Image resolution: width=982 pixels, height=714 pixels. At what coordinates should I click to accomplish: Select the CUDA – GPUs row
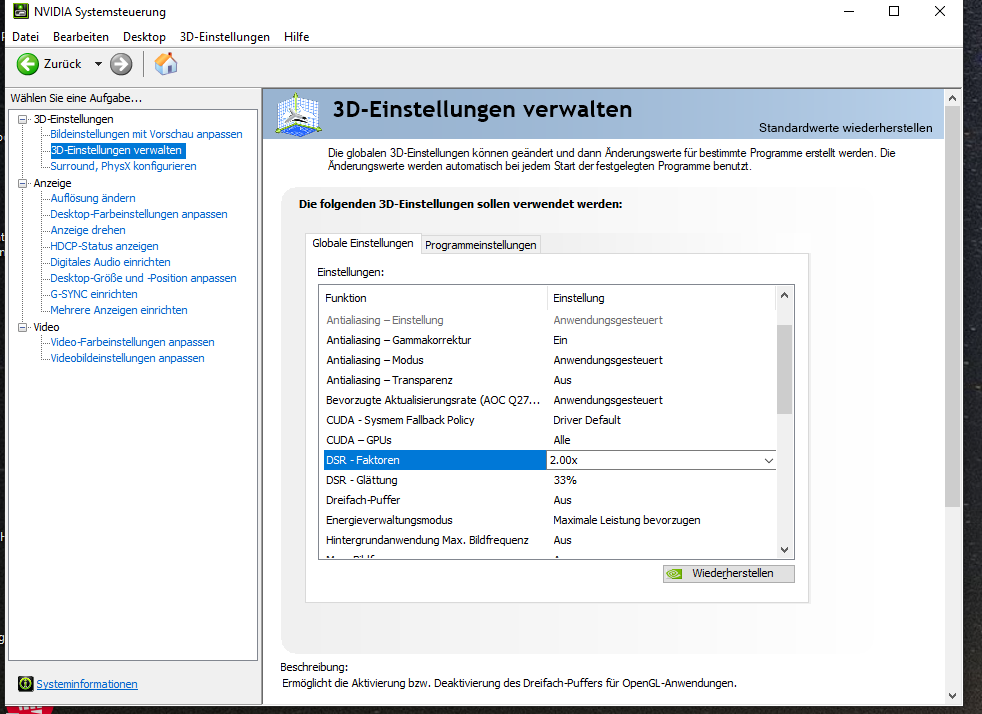(x=549, y=440)
